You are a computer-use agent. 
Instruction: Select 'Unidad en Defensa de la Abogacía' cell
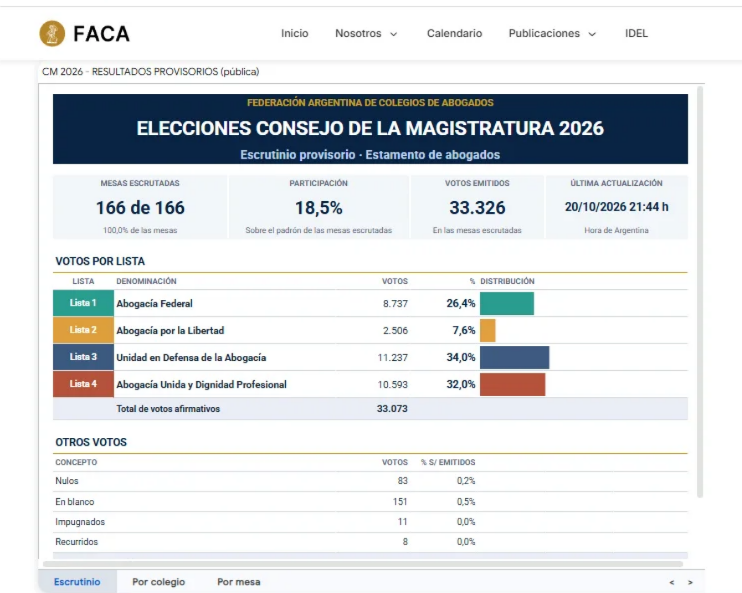click(x=191, y=357)
